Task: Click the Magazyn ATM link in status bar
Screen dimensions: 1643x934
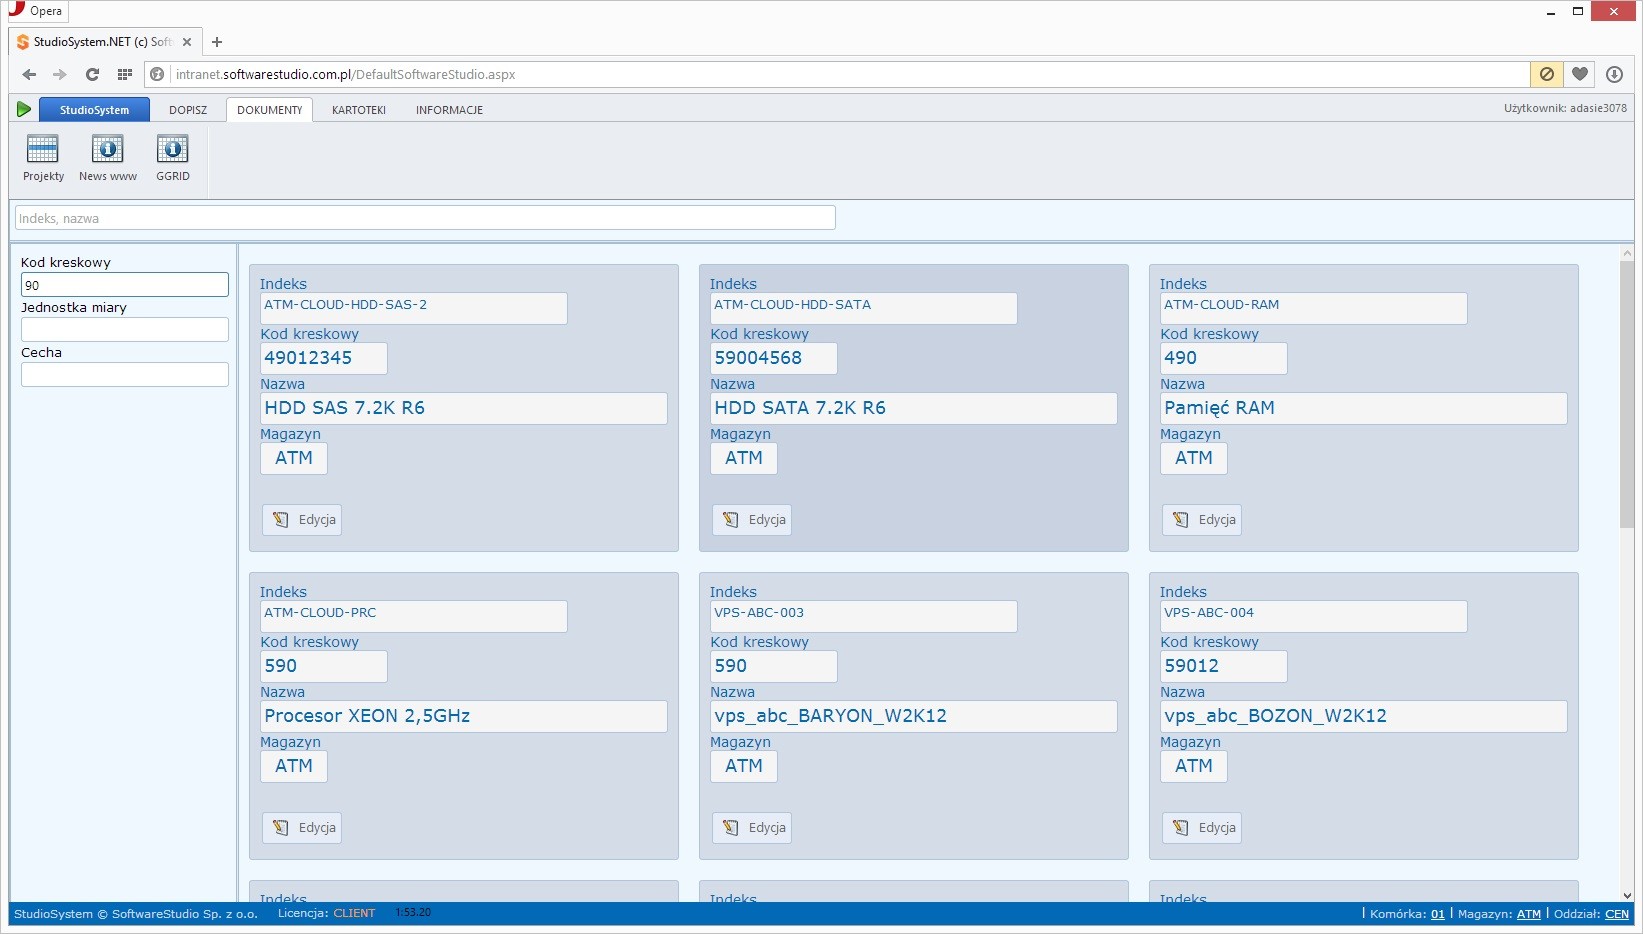Action: tap(1528, 914)
